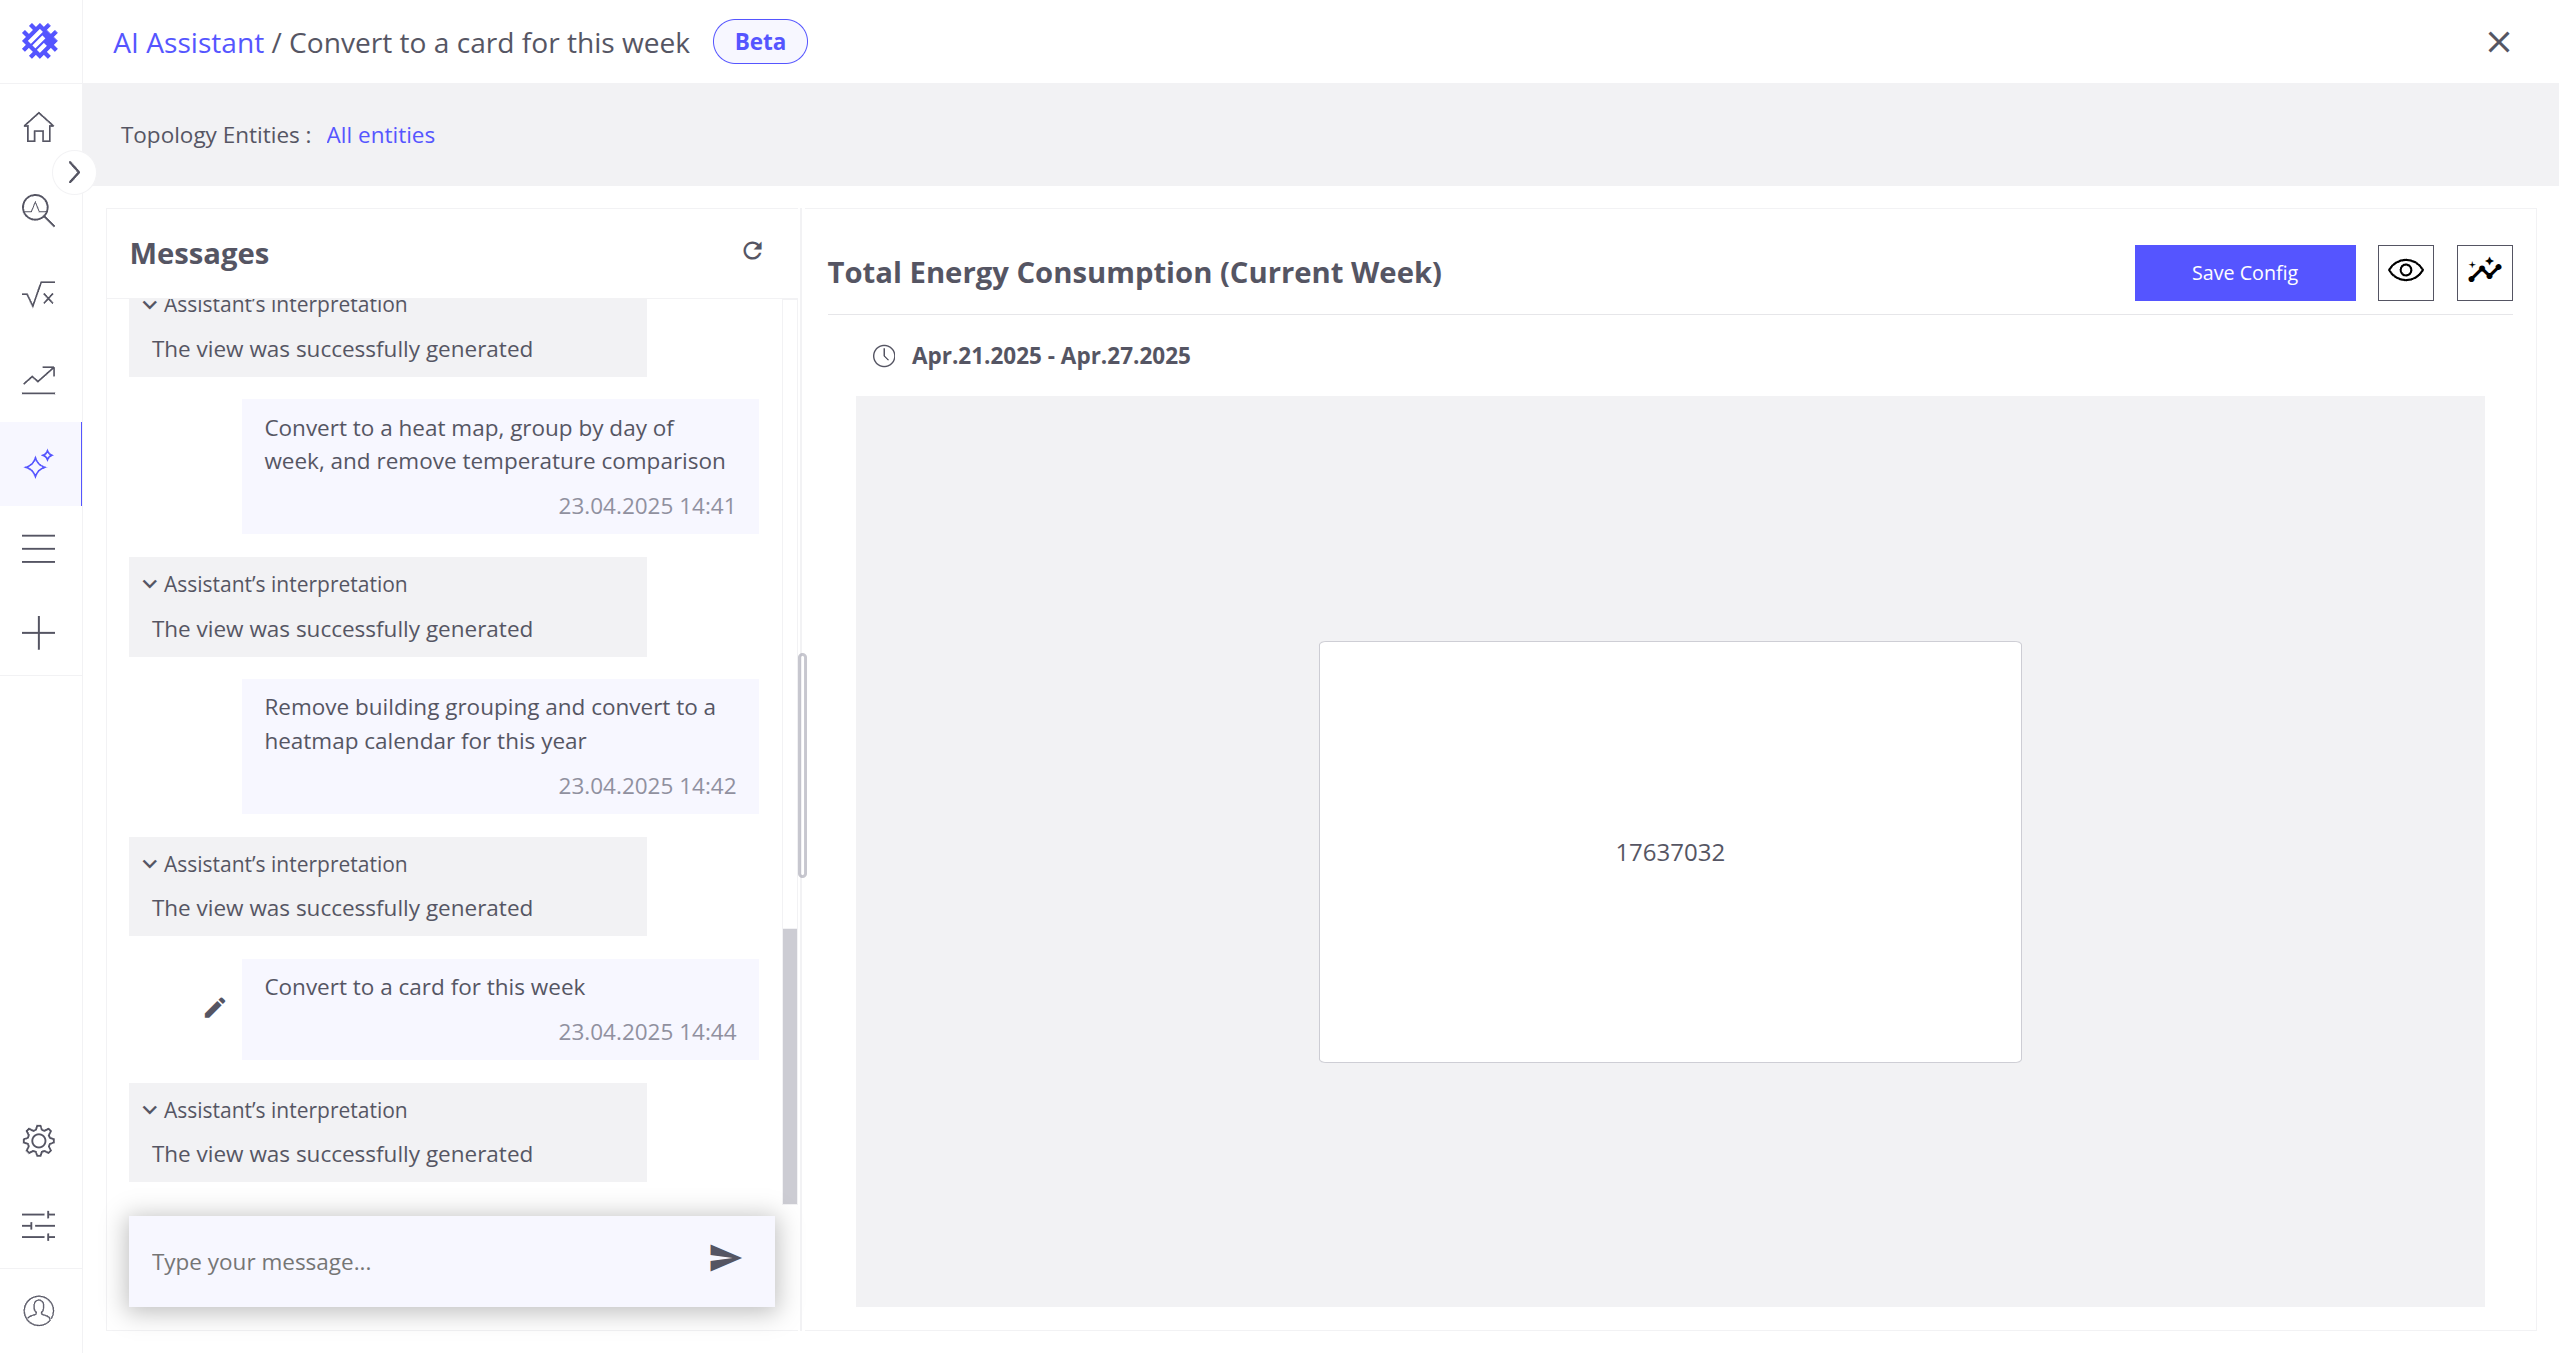
Task: Click the refresh icon in Messages header
Action: [x=752, y=251]
